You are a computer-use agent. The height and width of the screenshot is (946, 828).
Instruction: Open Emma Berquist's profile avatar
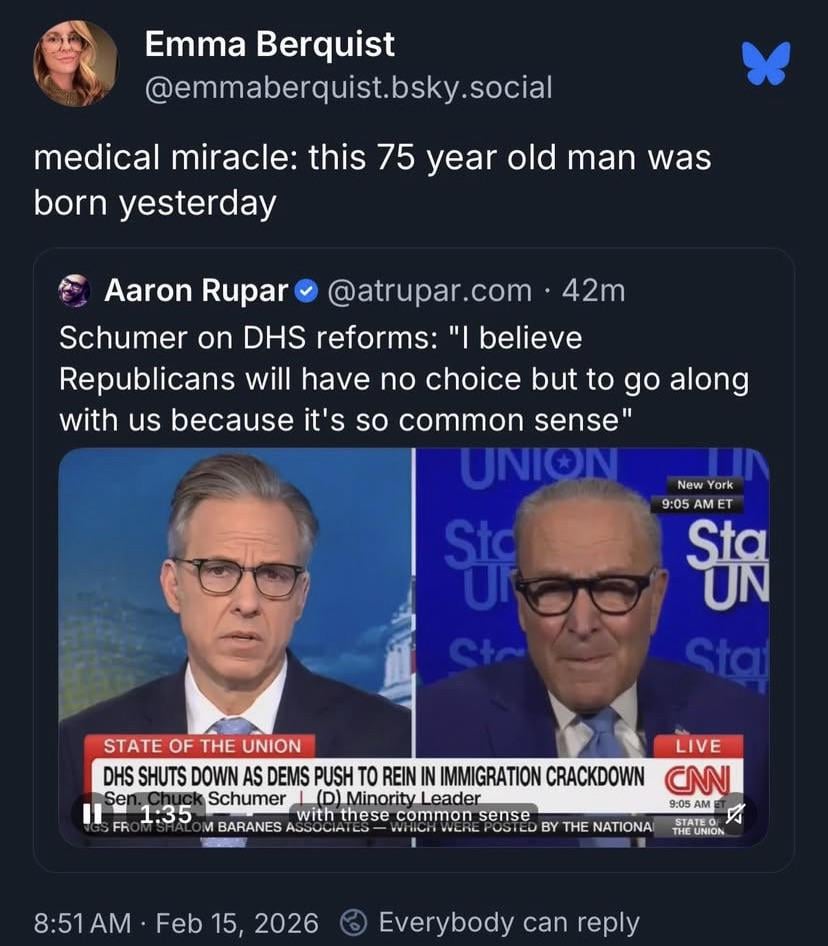76,63
